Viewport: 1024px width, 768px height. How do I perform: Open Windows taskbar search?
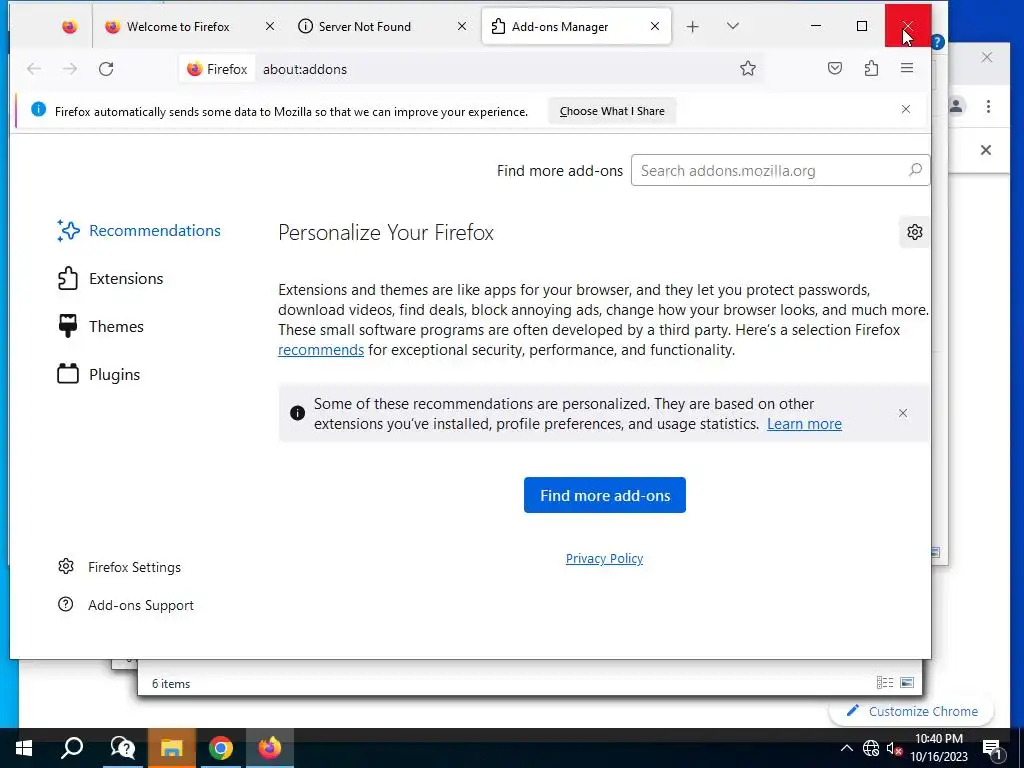pos(72,748)
